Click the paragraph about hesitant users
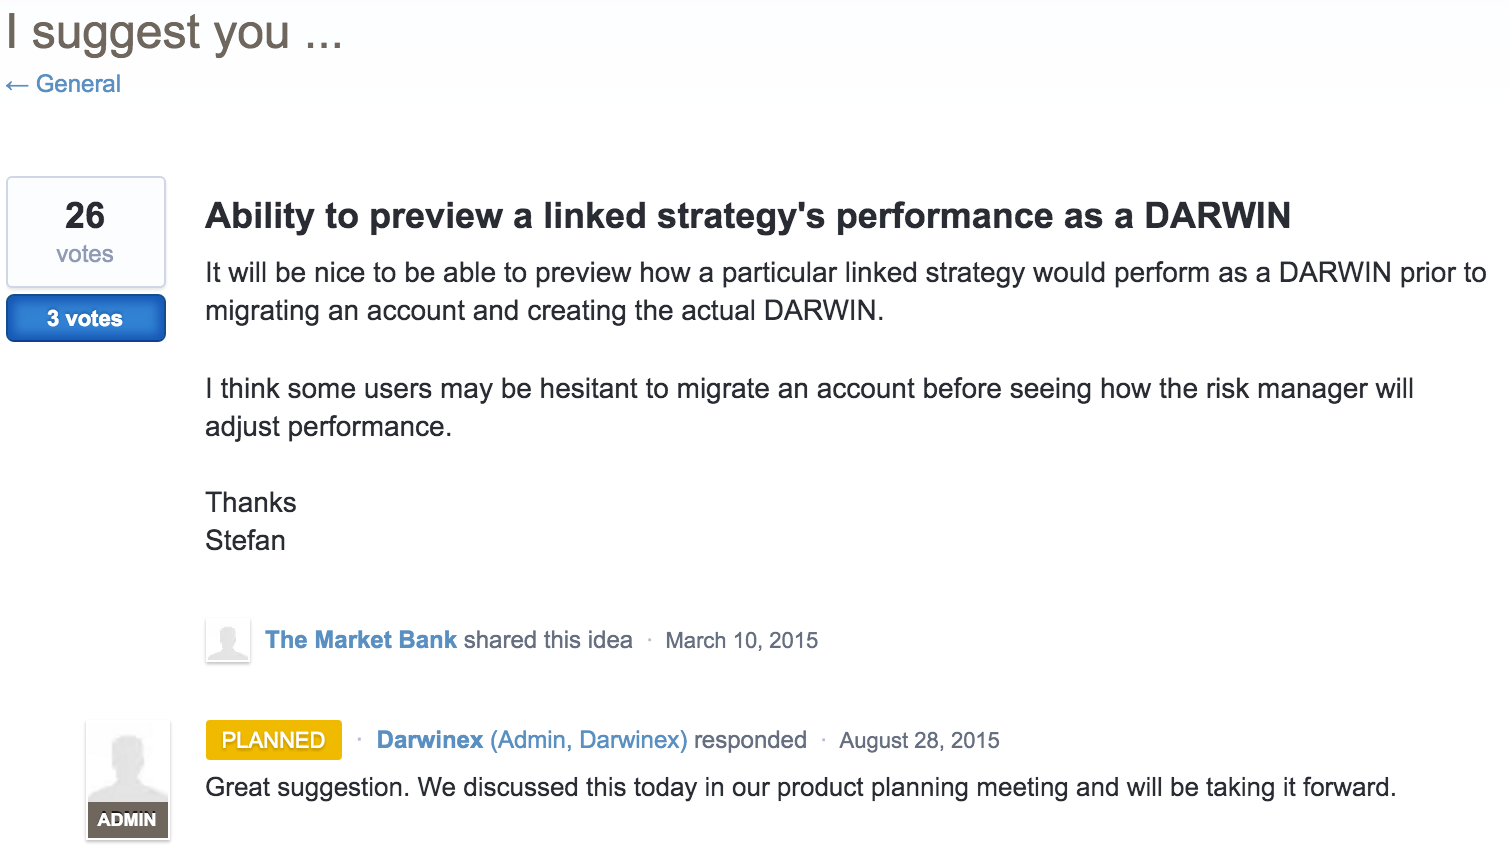Image resolution: width=1510 pixels, height=854 pixels. coord(808,407)
